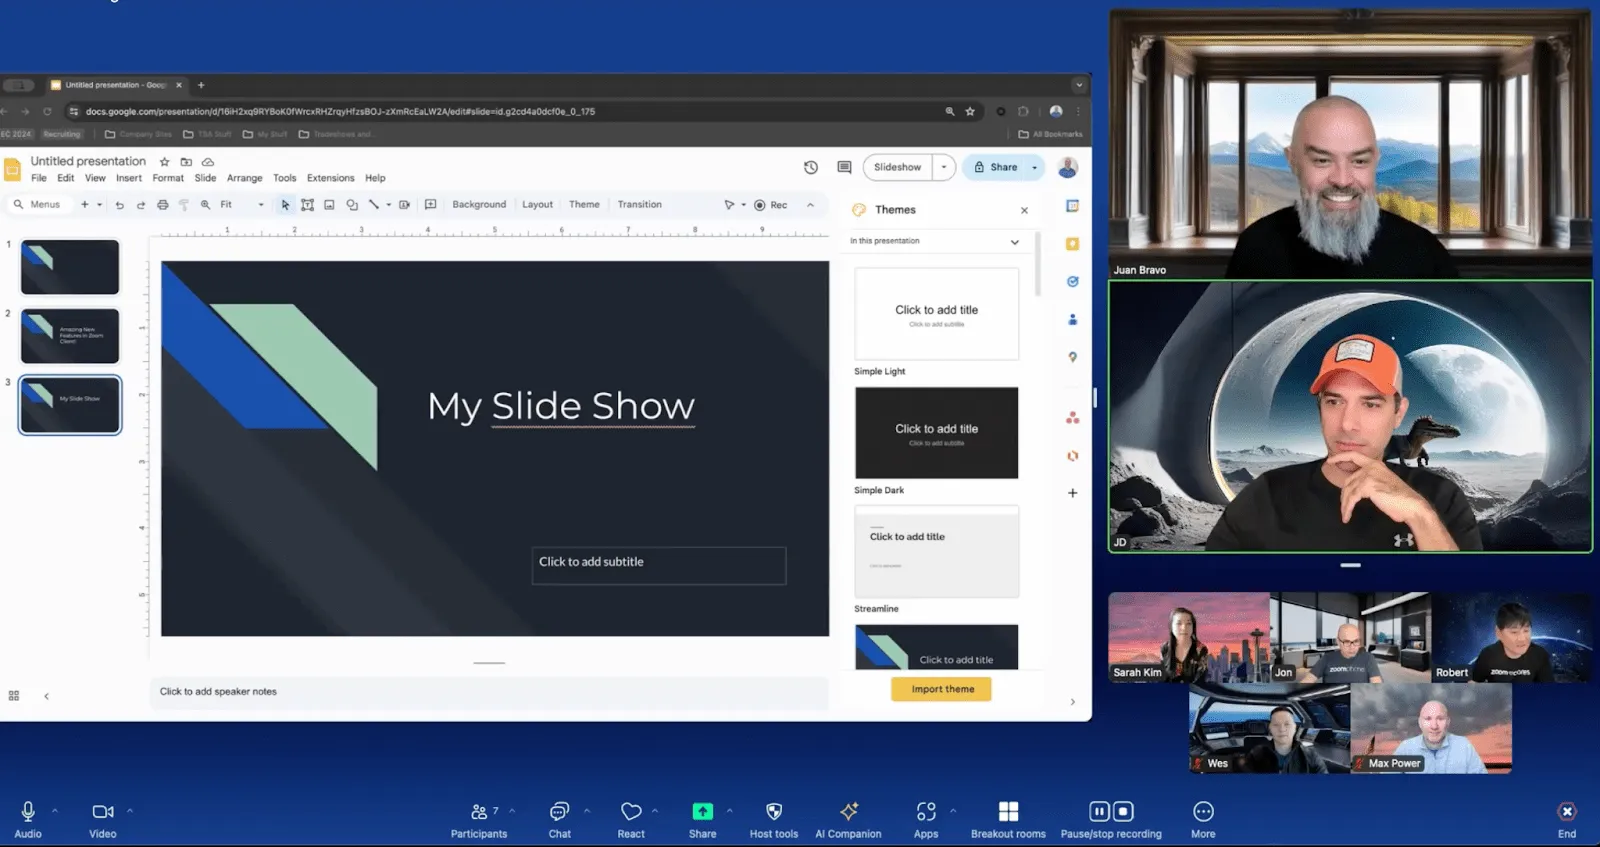Click the Move to folder icon
The width and height of the screenshot is (1600, 847).
[x=186, y=162]
